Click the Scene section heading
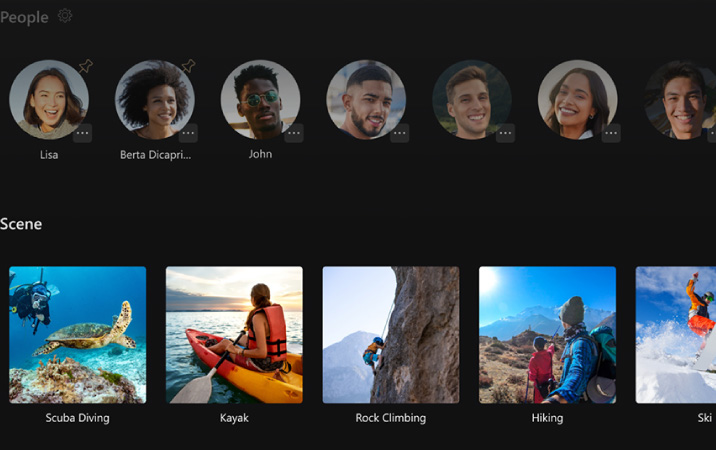This screenshot has height=450, width=716. click(x=21, y=224)
